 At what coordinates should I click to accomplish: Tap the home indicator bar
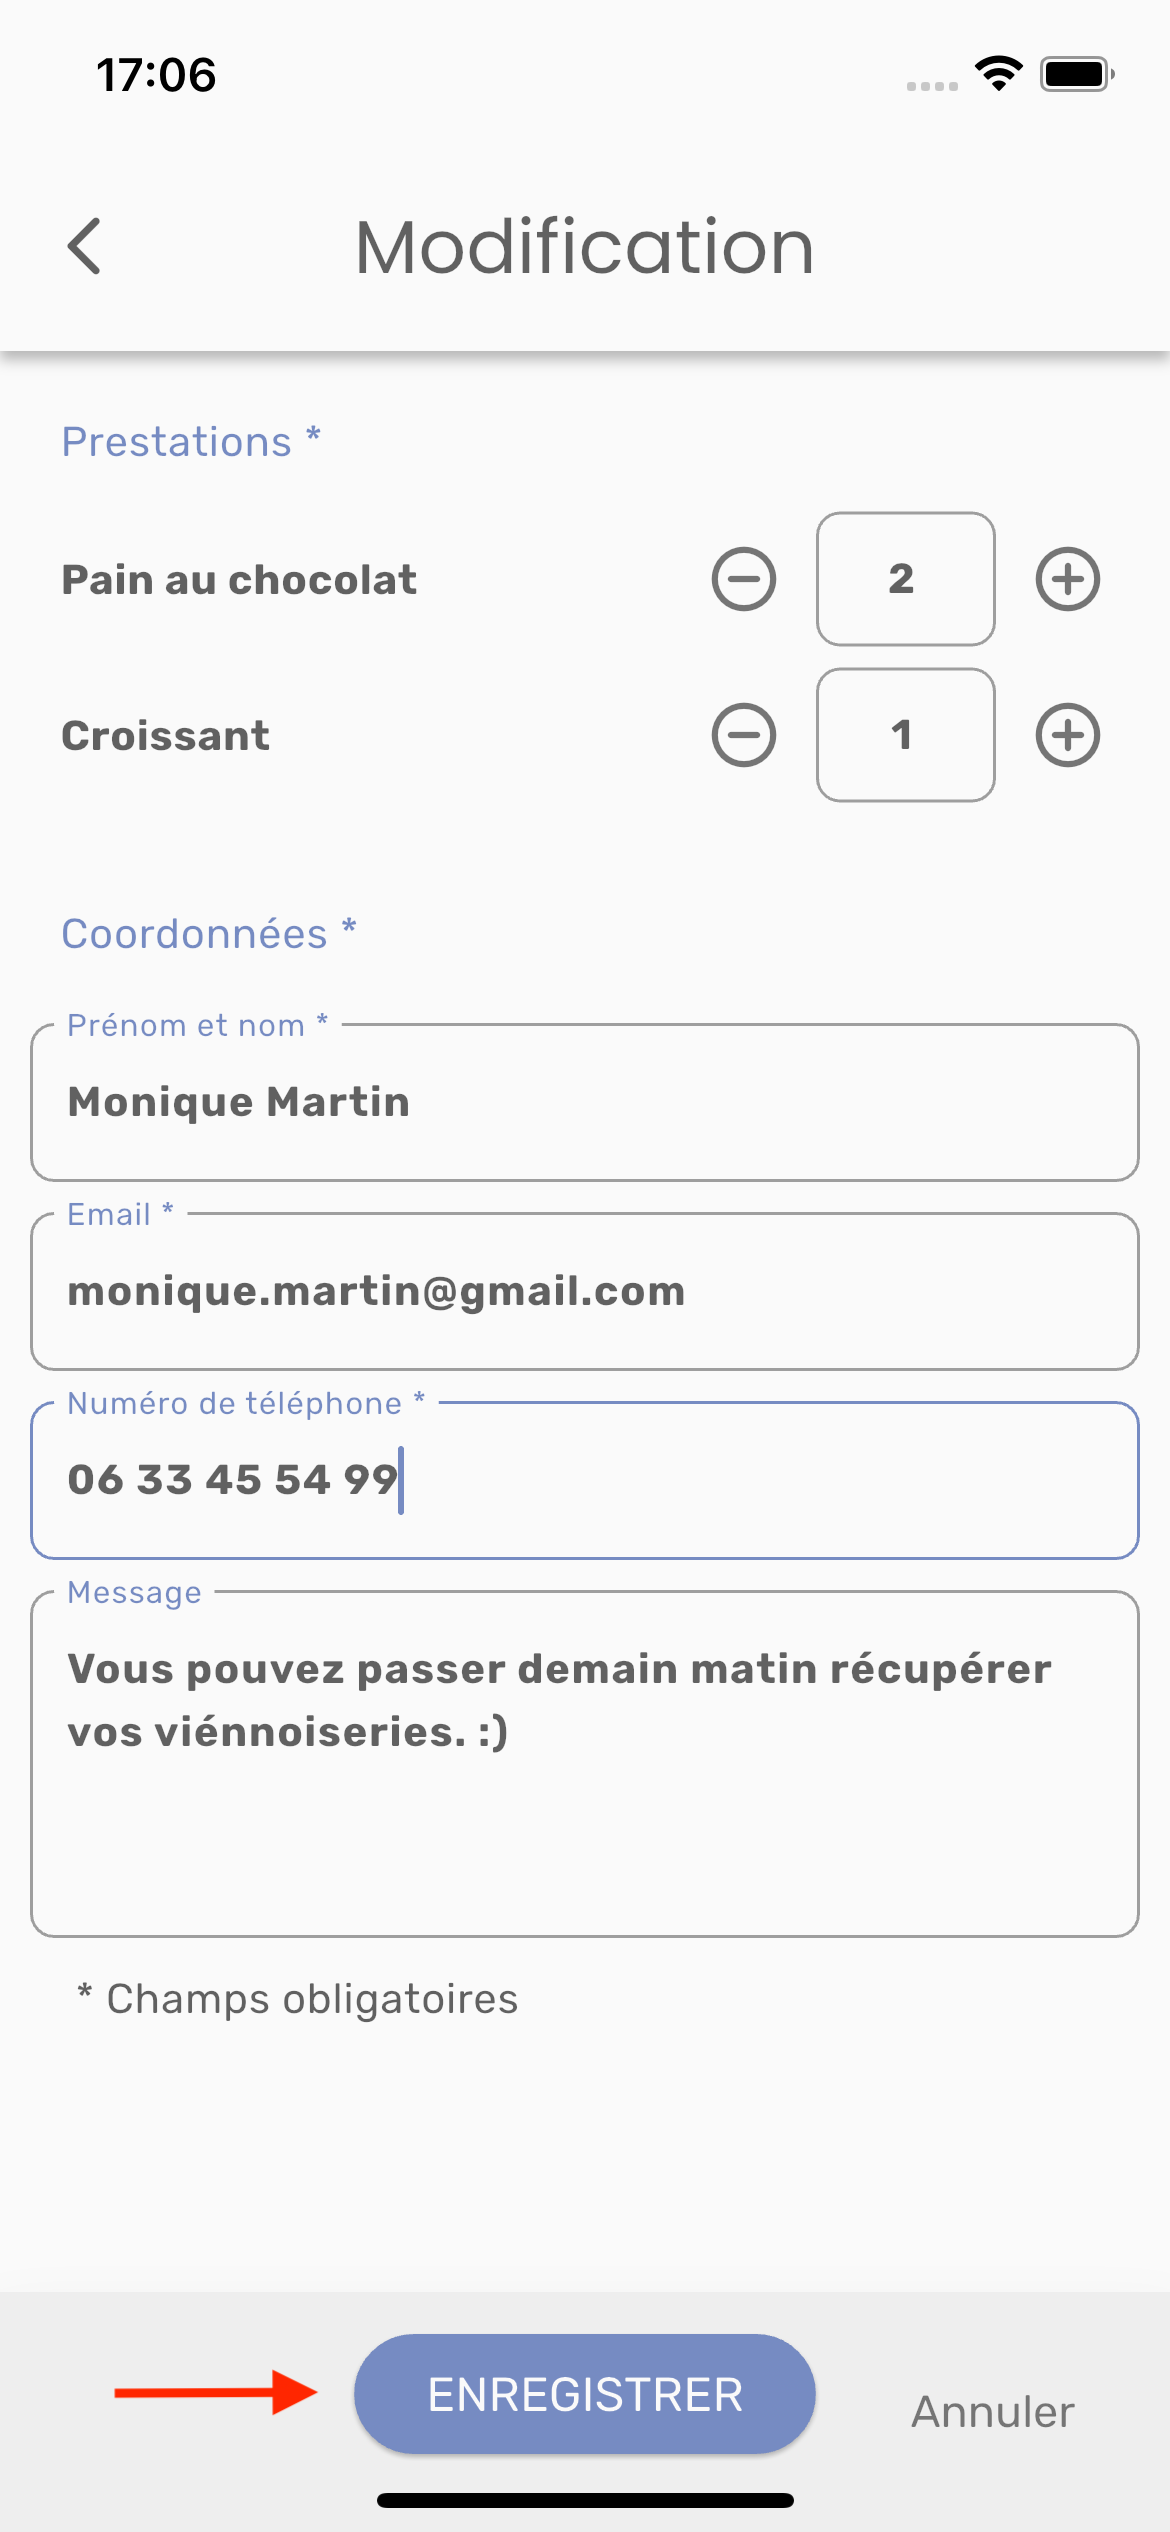tap(585, 2500)
